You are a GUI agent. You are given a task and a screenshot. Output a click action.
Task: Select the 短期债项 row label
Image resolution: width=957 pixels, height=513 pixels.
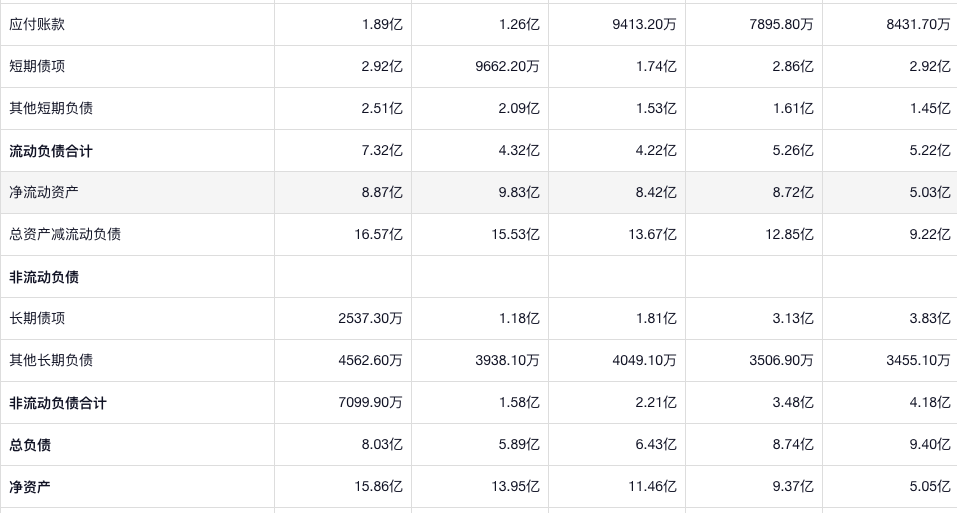(37, 66)
